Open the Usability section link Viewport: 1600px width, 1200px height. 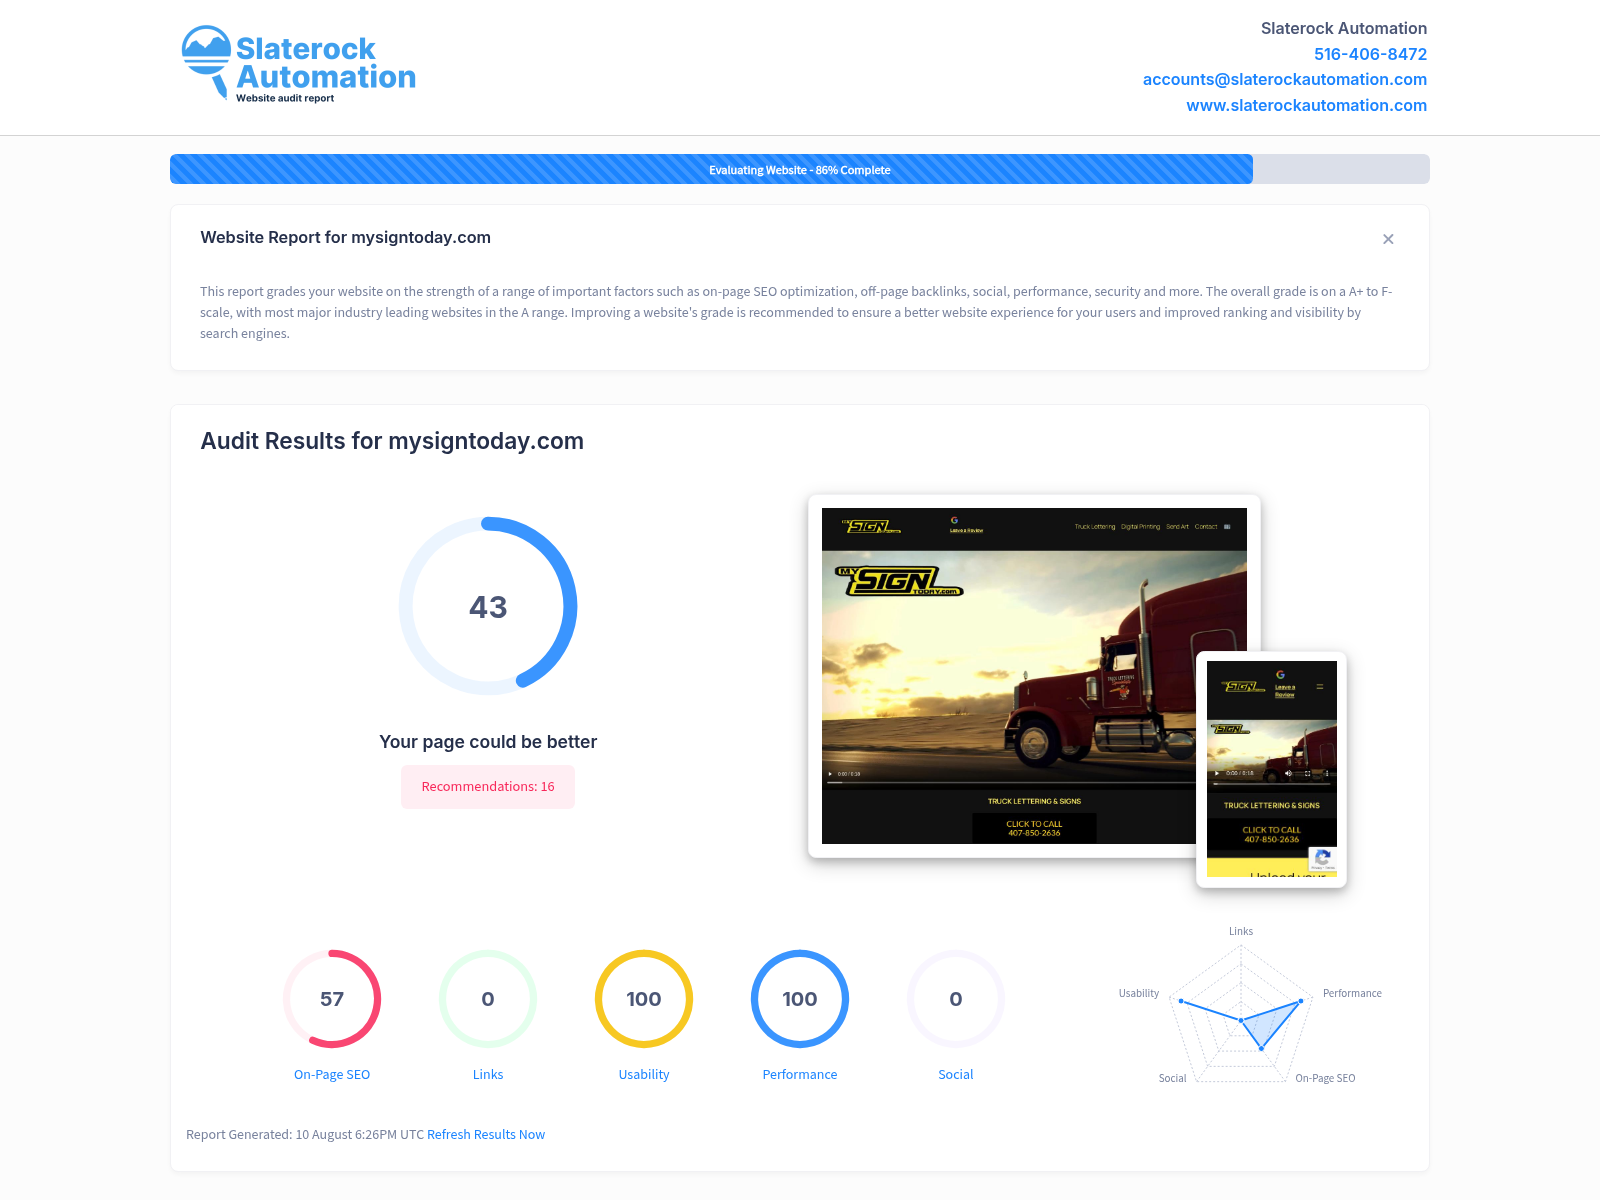click(x=644, y=1074)
